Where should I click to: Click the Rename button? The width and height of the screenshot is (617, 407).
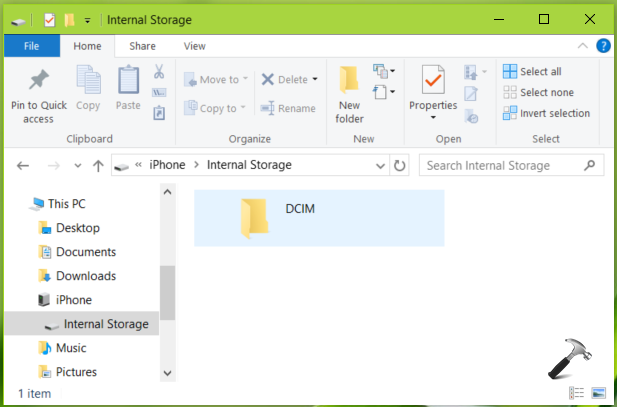(x=288, y=108)
